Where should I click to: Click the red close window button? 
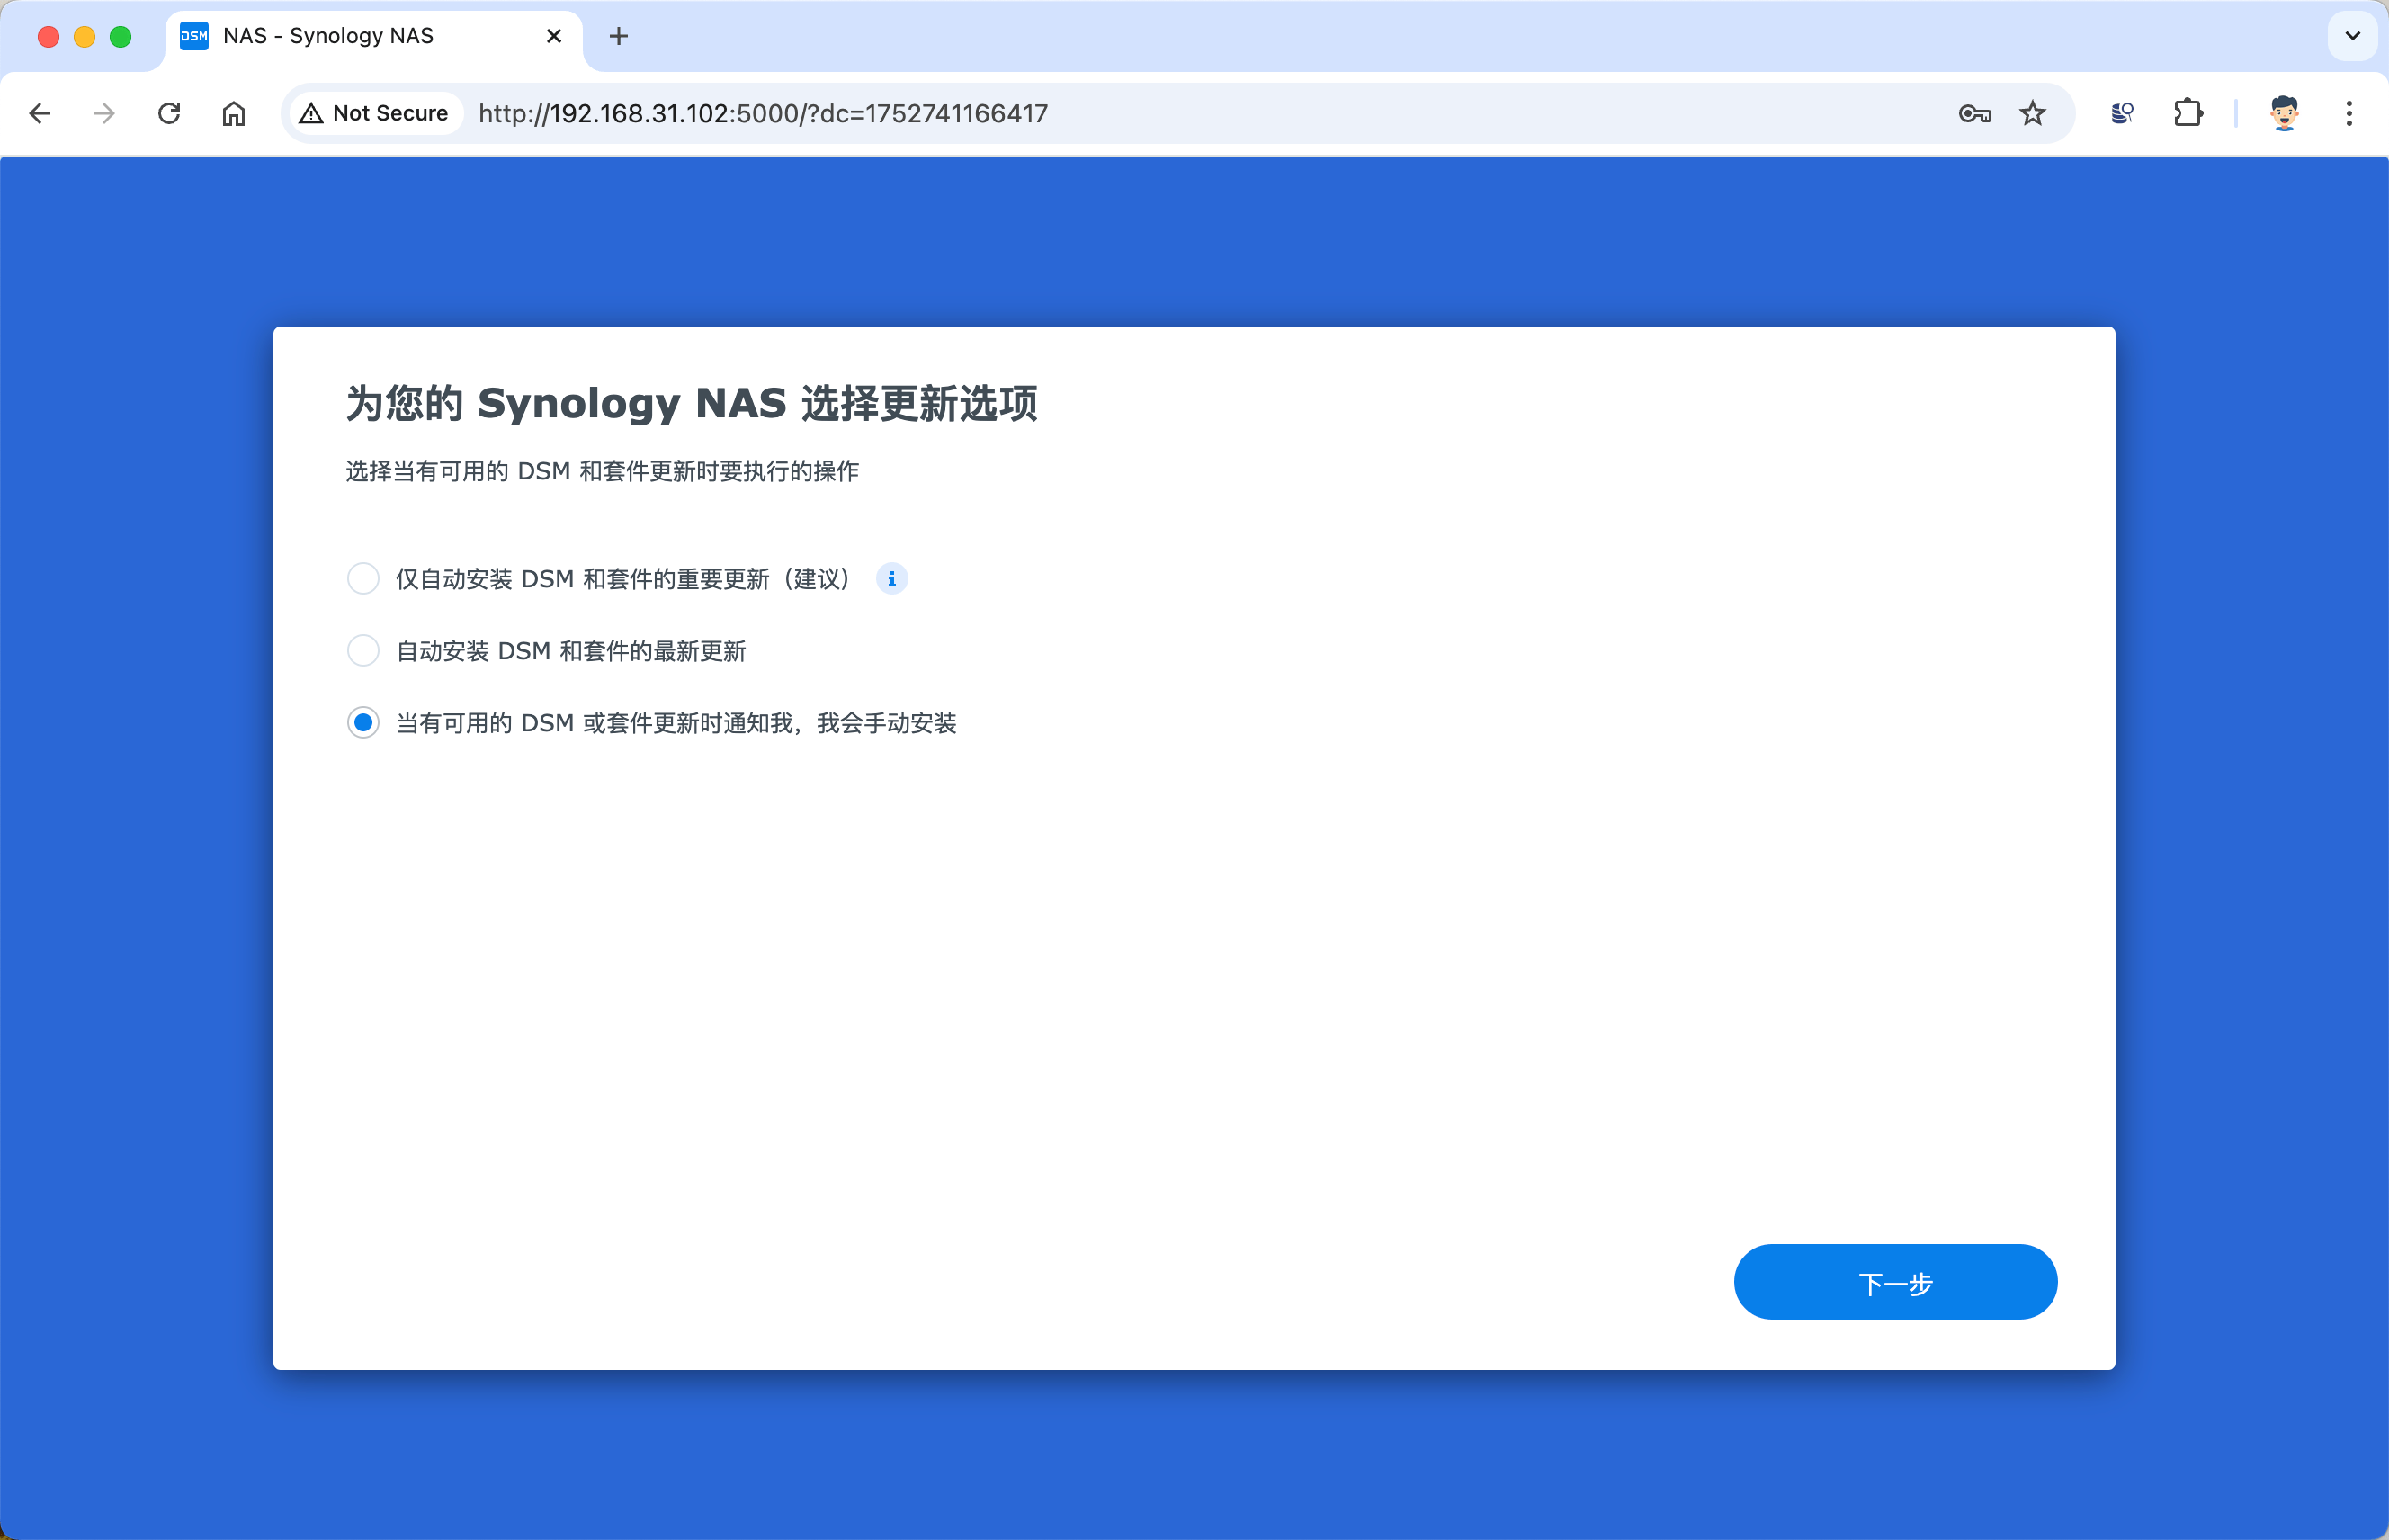[48, 37]
